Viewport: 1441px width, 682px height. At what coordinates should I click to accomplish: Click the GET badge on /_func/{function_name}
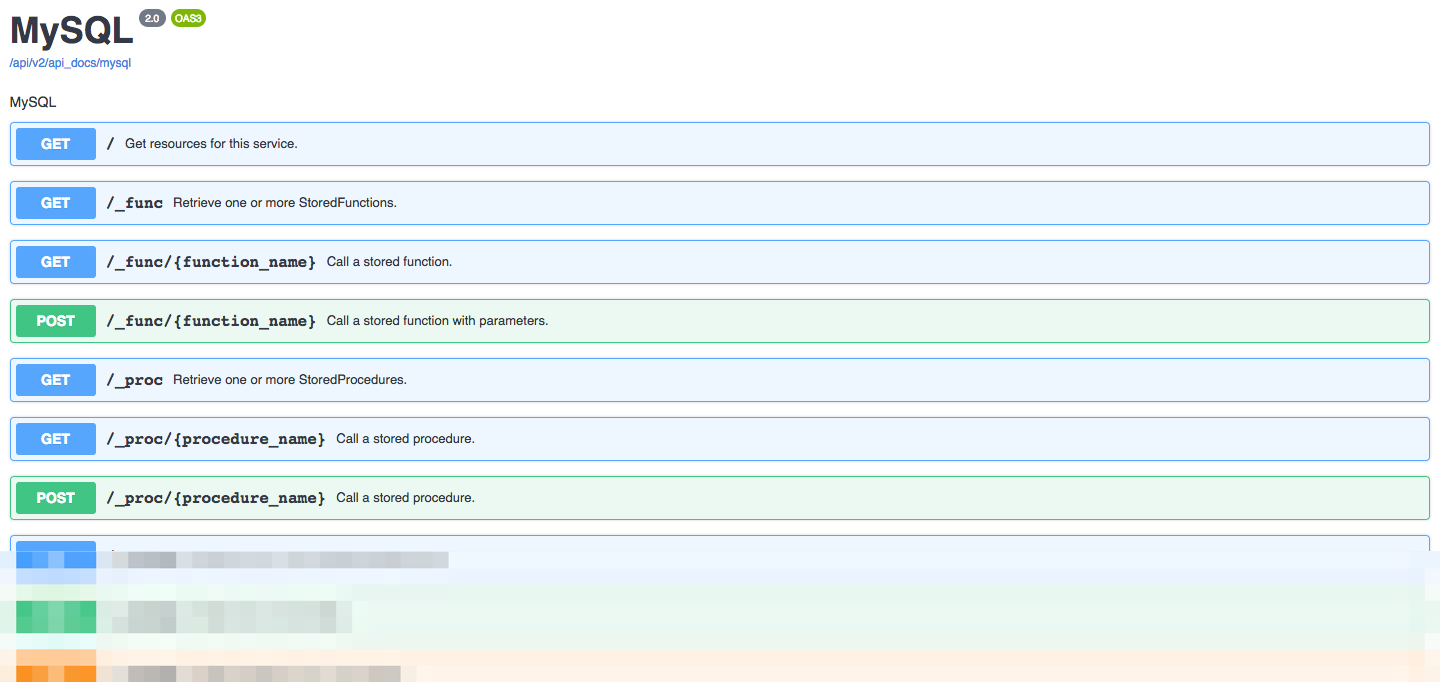pyautogui.click(x=55, y=261)
